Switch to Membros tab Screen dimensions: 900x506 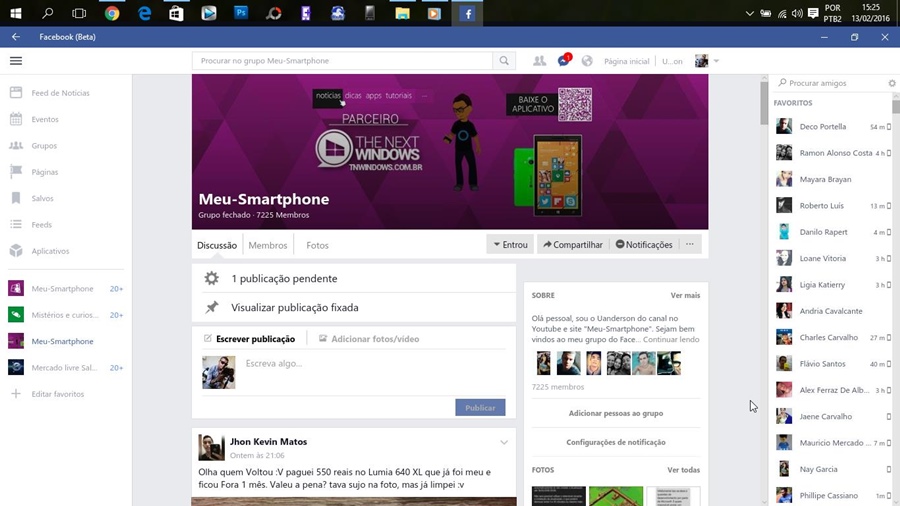pos(268,246)
